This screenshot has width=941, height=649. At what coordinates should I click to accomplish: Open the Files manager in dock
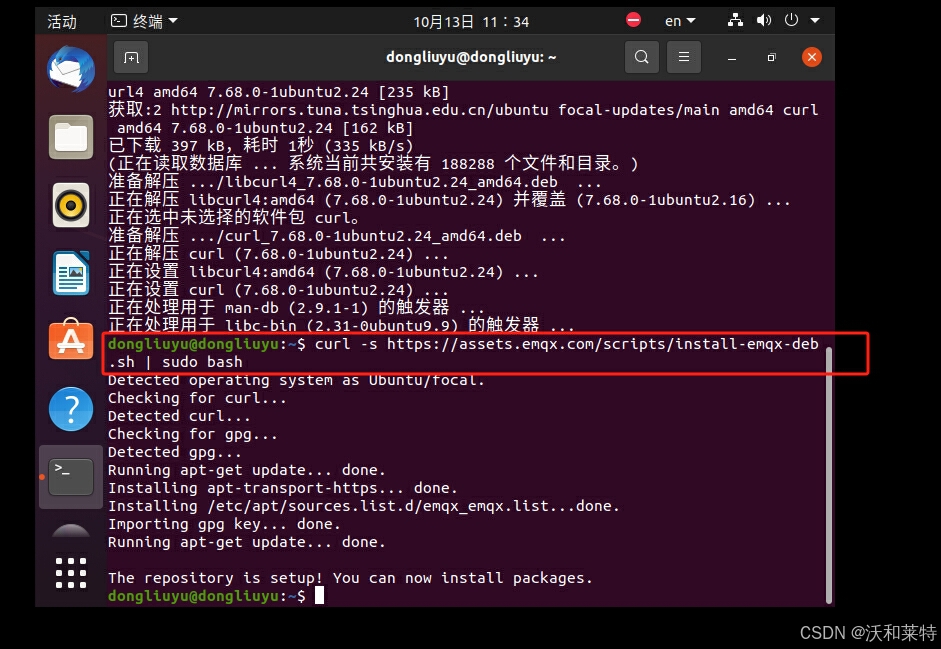coord(71,137)
